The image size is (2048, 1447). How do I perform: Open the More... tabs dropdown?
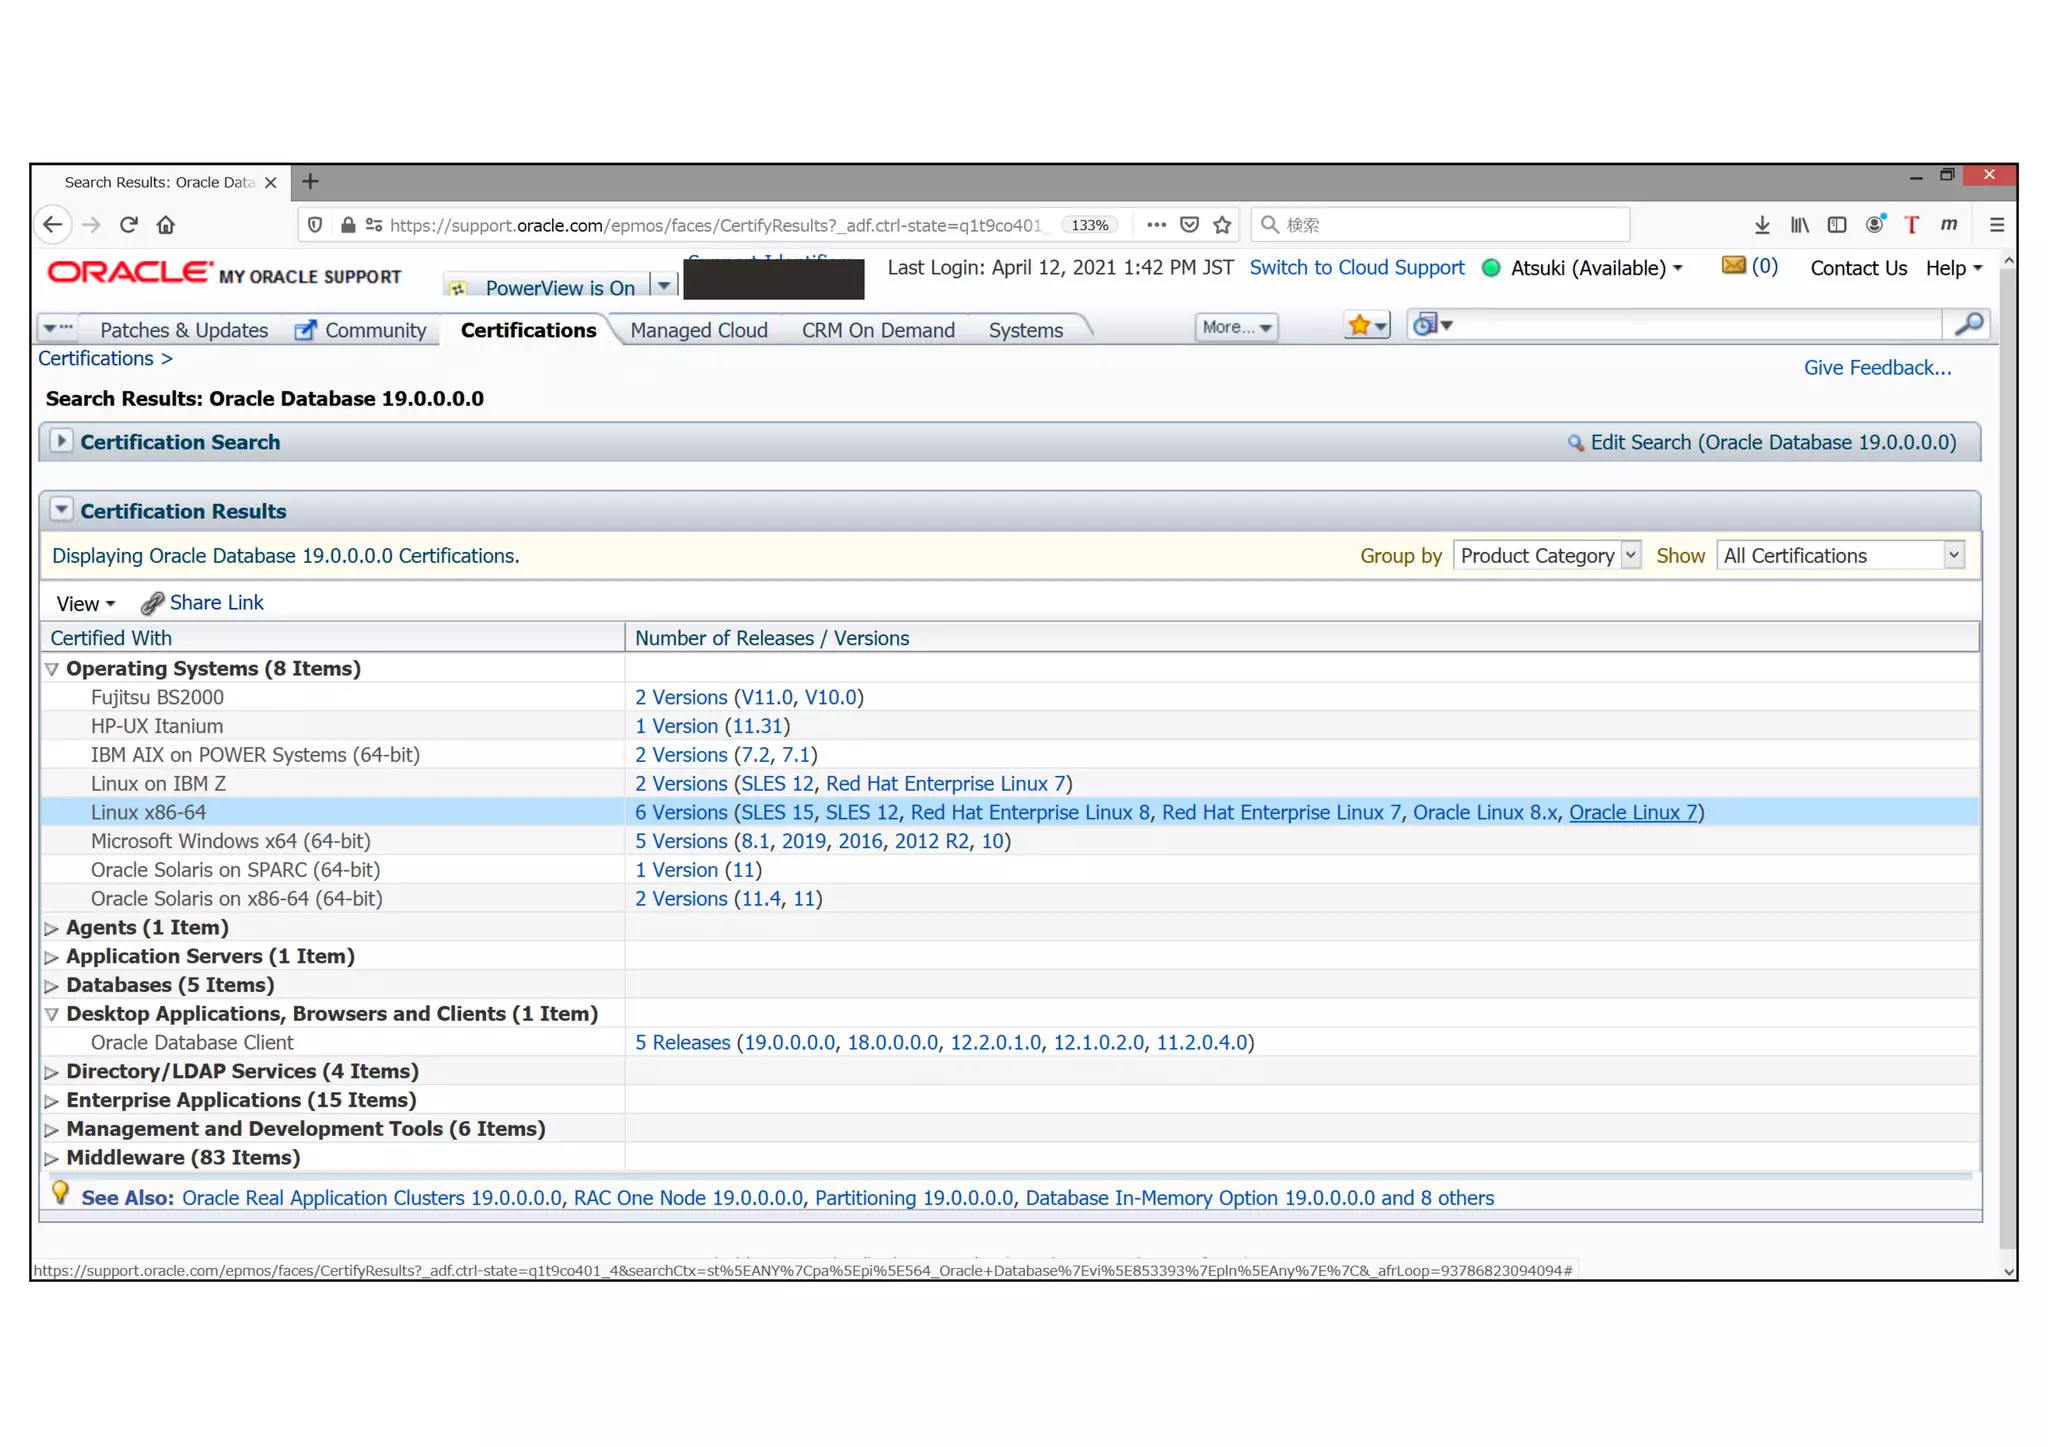click(x=1236, y=327)
